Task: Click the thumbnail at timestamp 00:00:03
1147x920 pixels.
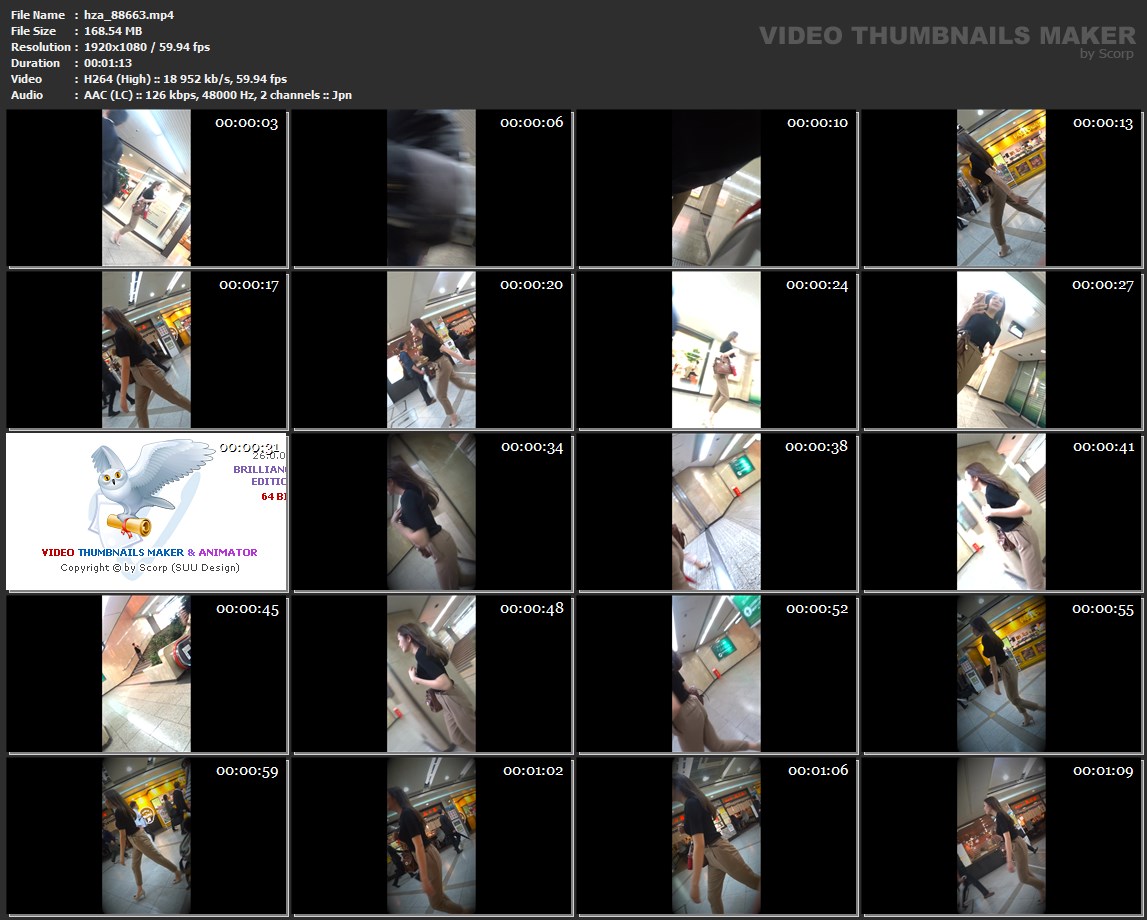Action: [146, 188]
